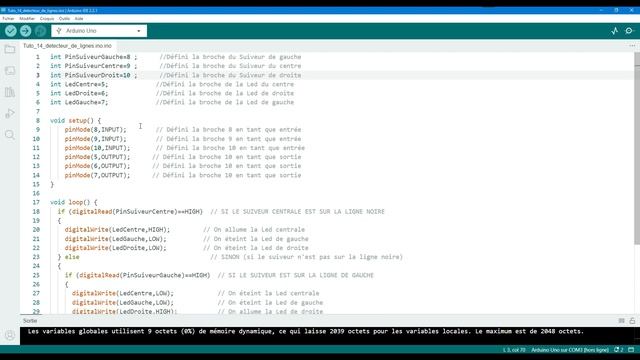Open the Aide menu
Viewport: 640px width, 360px height.
point(79,18)
